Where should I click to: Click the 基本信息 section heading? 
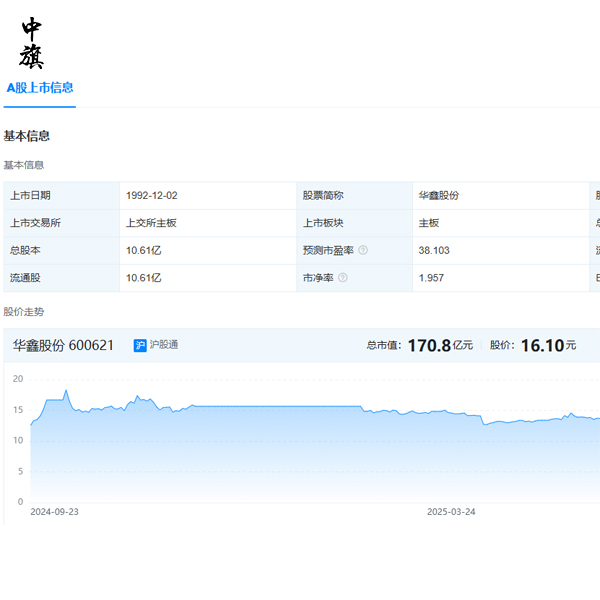pyautogui.click(x=27, y=136)
